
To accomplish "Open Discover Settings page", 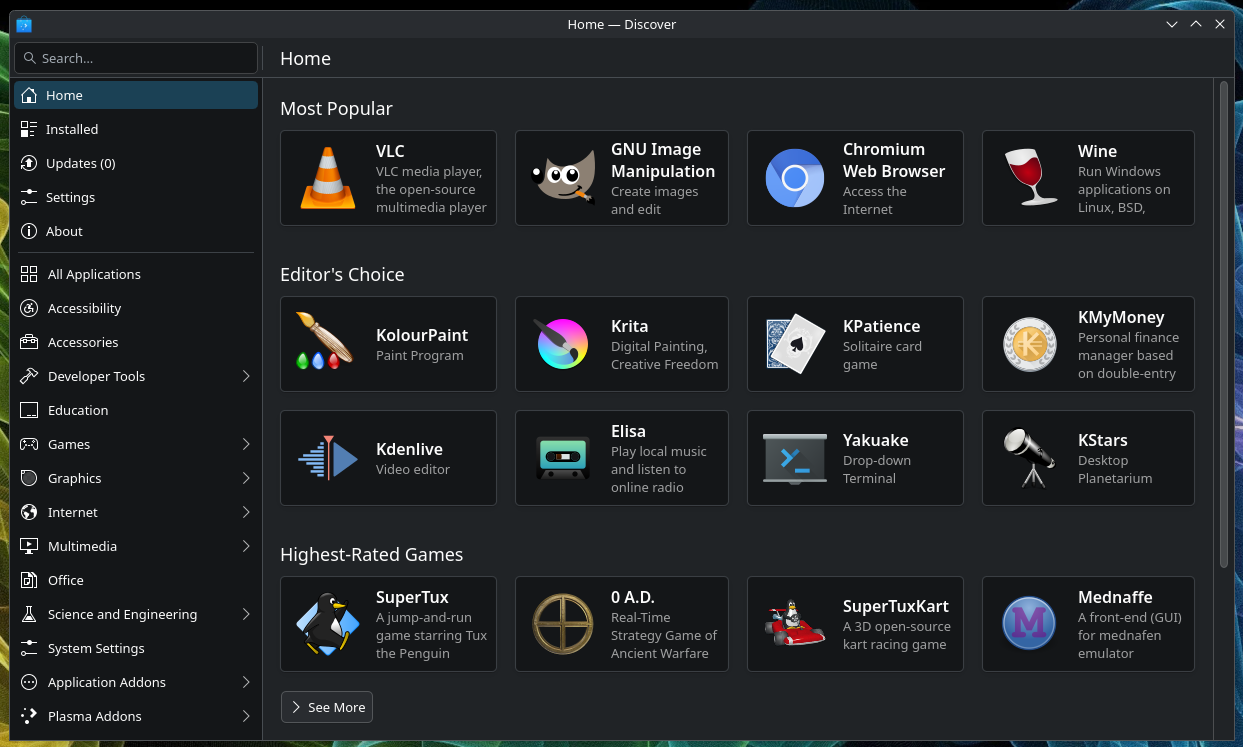I will click(x=136, y=197).
